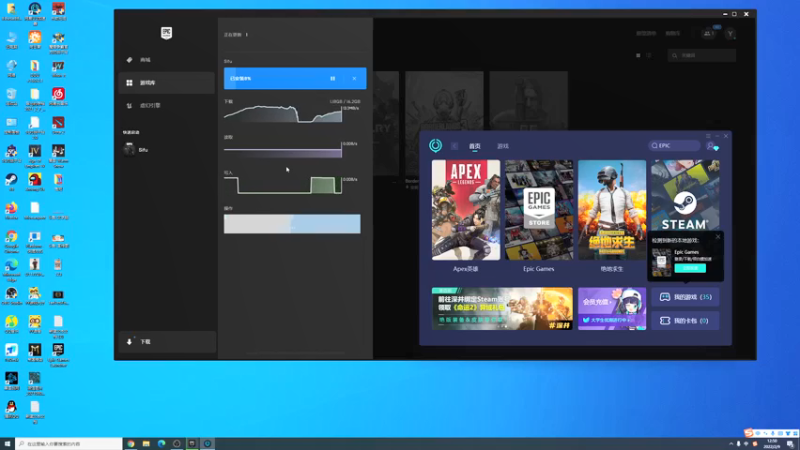Go back with booster back arrow

pos(454,146)
